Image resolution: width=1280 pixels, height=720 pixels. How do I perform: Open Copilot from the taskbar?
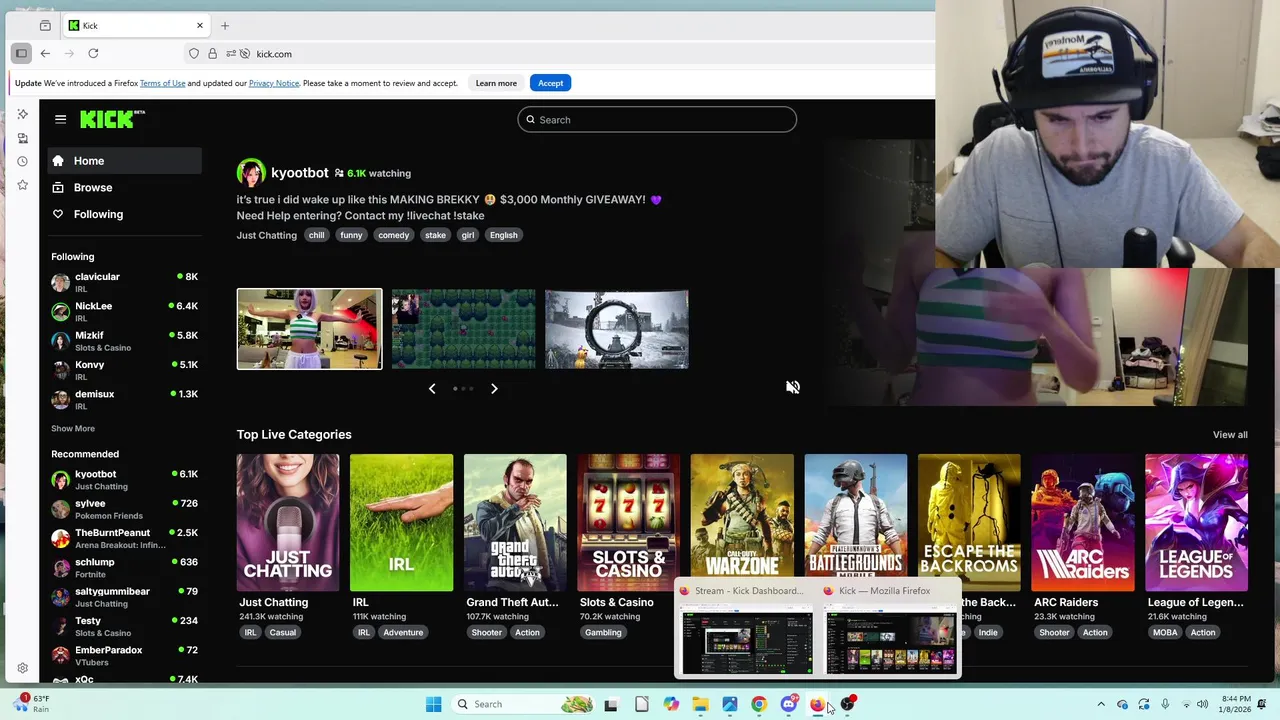pos(671,704)
